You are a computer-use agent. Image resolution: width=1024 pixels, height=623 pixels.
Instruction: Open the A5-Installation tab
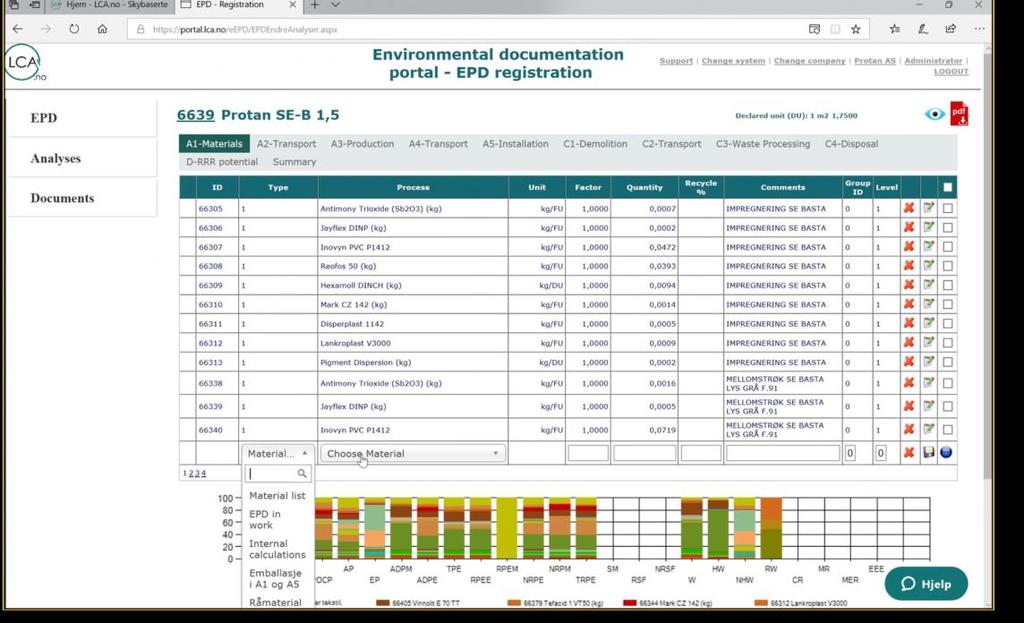coord(515,144)
